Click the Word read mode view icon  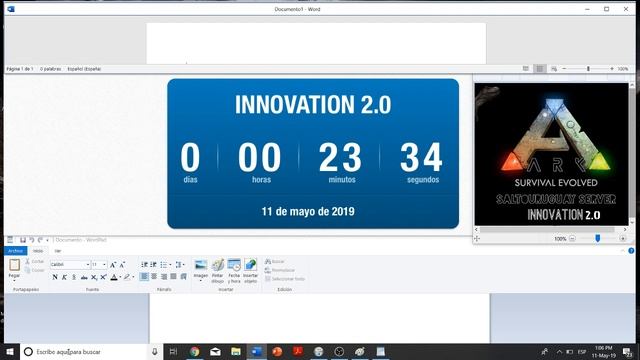pos(526,69)
